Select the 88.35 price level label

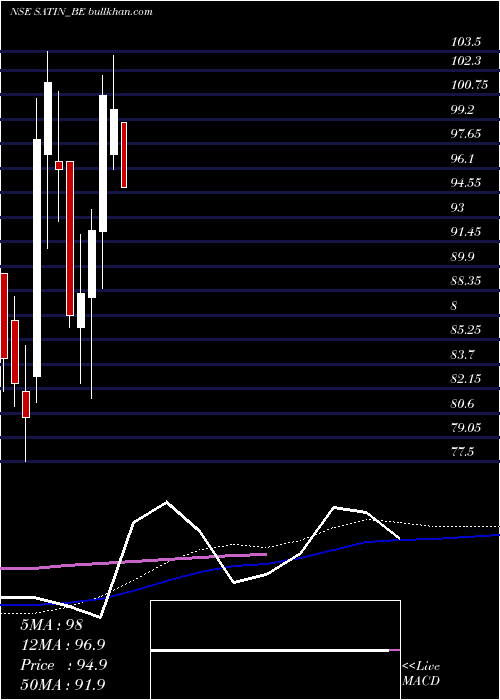pyautogui.click(x=466, y=280)
